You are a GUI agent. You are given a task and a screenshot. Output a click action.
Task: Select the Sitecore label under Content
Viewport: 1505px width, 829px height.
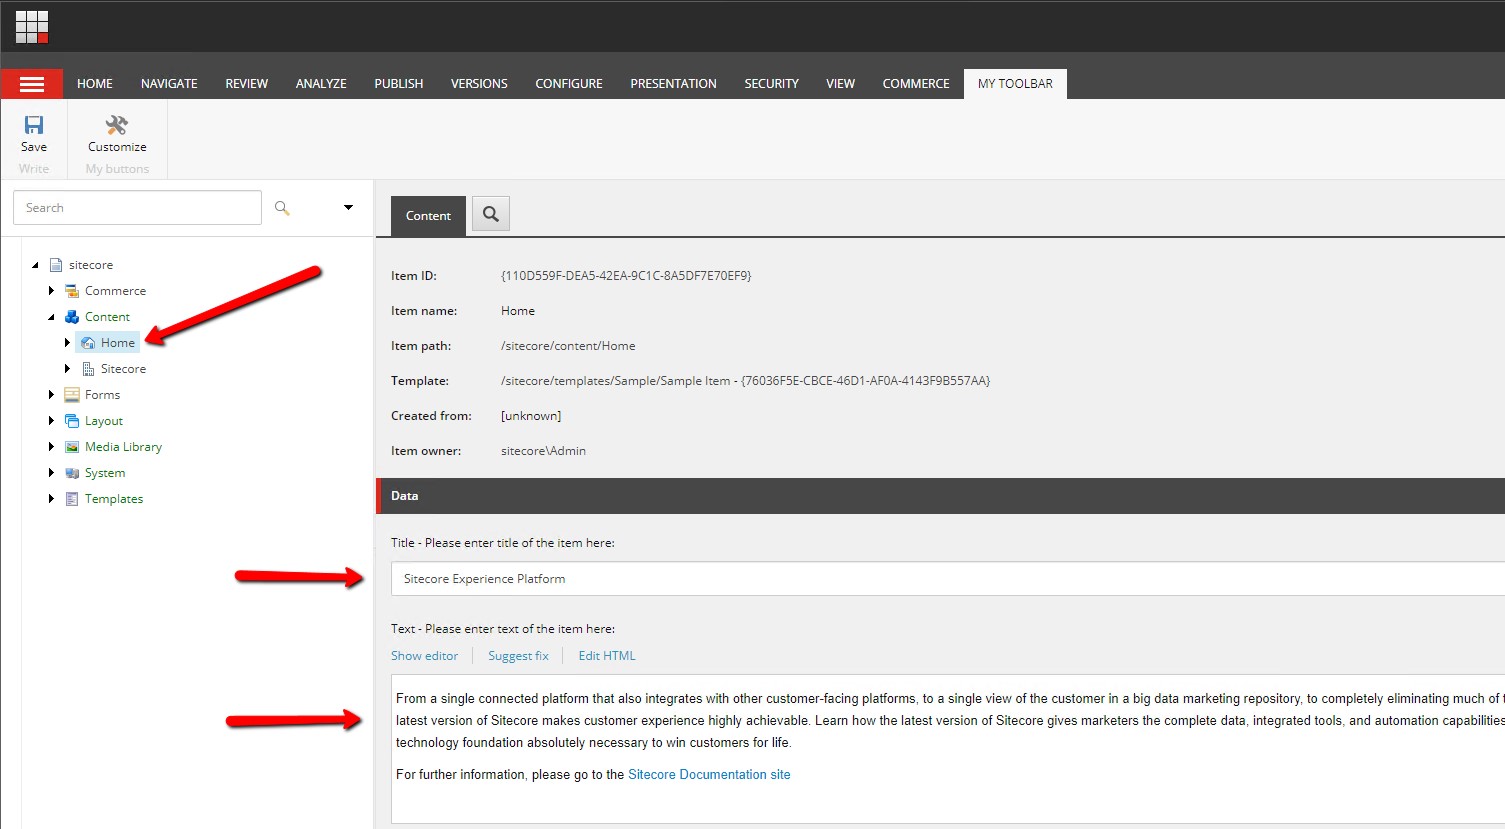[123, 369]
